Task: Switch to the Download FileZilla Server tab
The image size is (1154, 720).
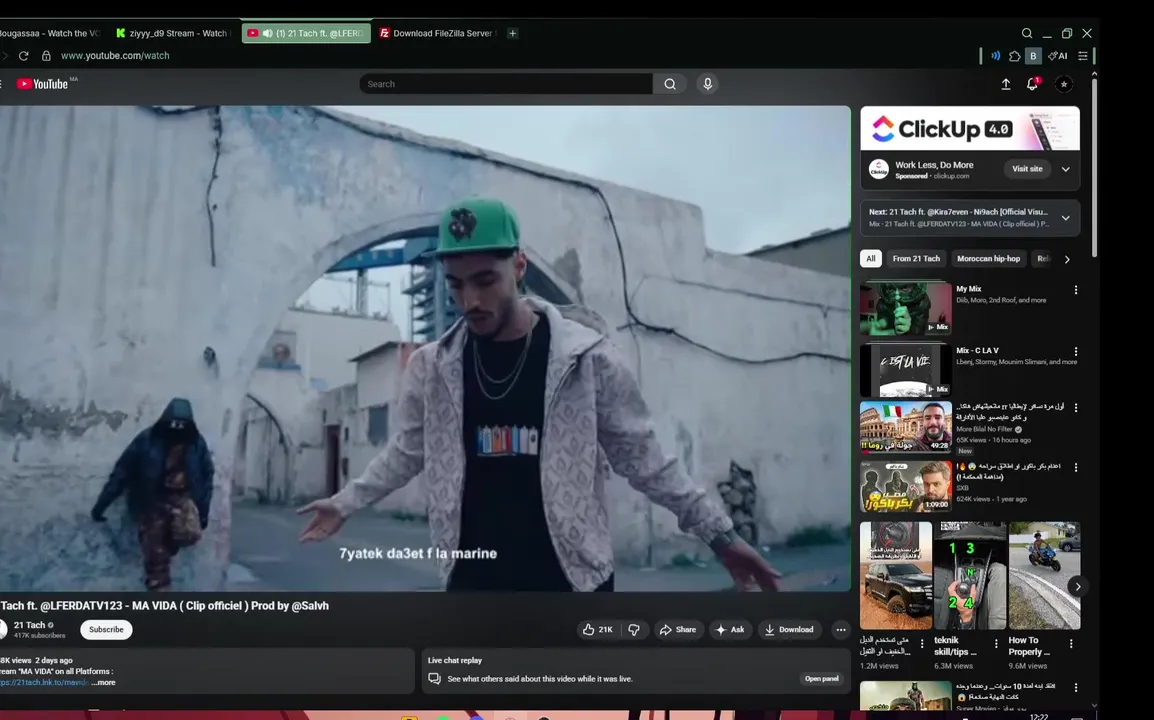Action: tap(439, 33)
